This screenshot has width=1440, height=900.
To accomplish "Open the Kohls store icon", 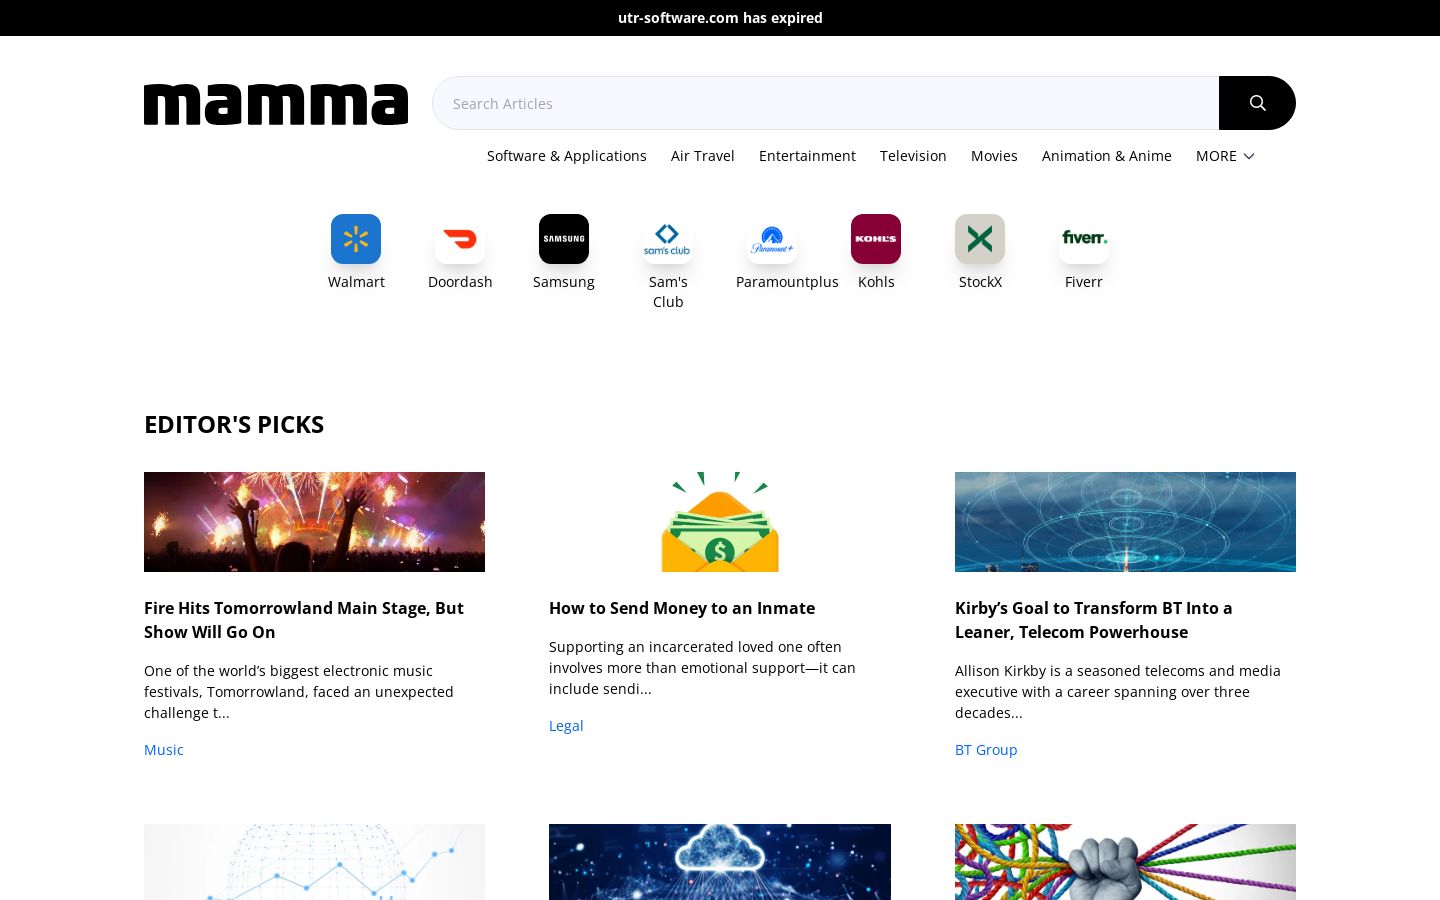I will 876,239.
